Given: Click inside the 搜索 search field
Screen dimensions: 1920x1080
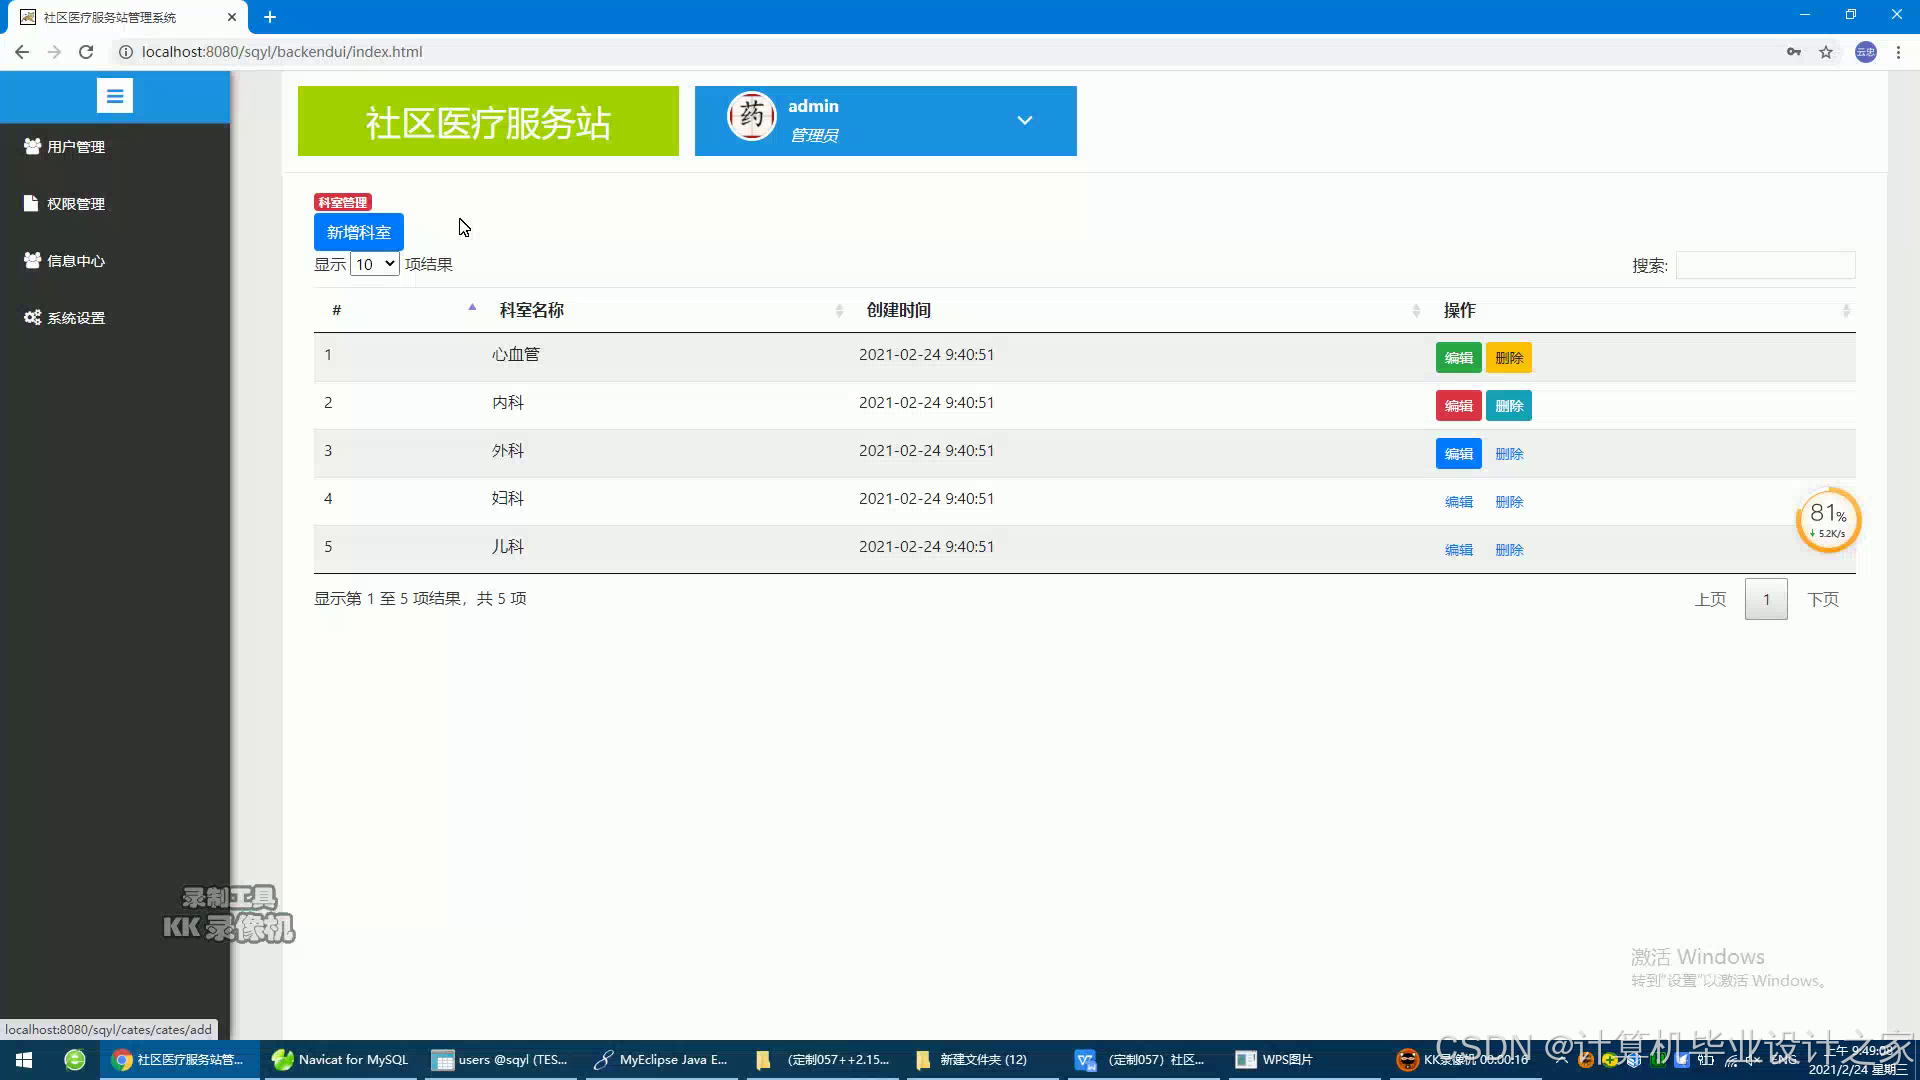Looking at the screenshot, I should point(1765,265).
